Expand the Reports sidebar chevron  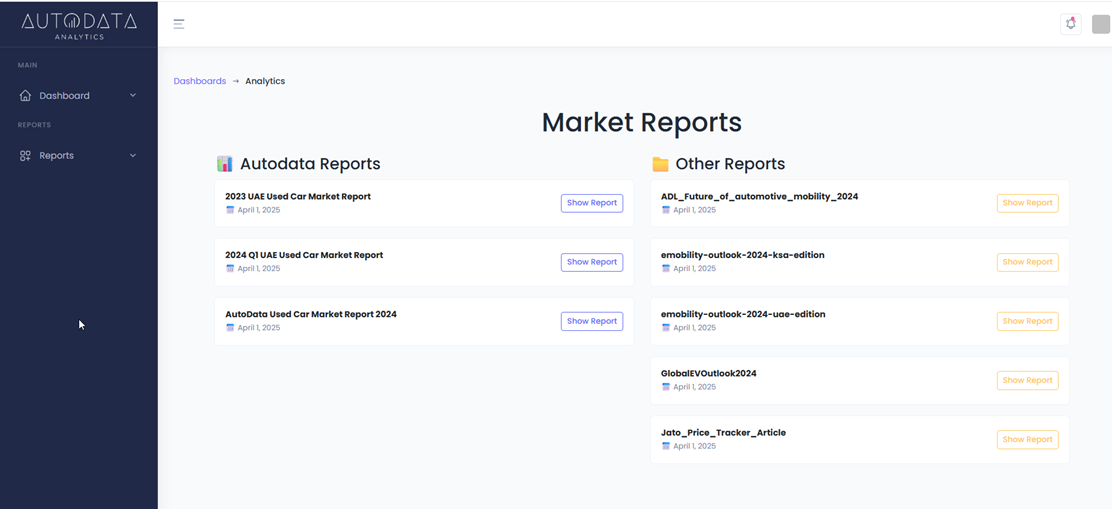(x=133, y=156)
